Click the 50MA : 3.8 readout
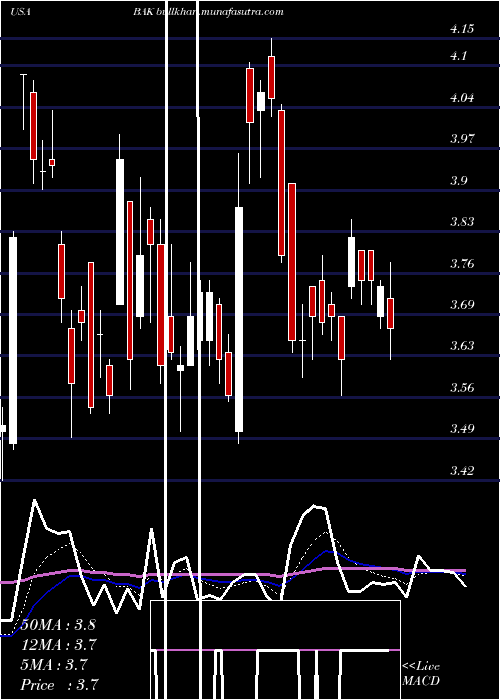 (x=58, y=625)
